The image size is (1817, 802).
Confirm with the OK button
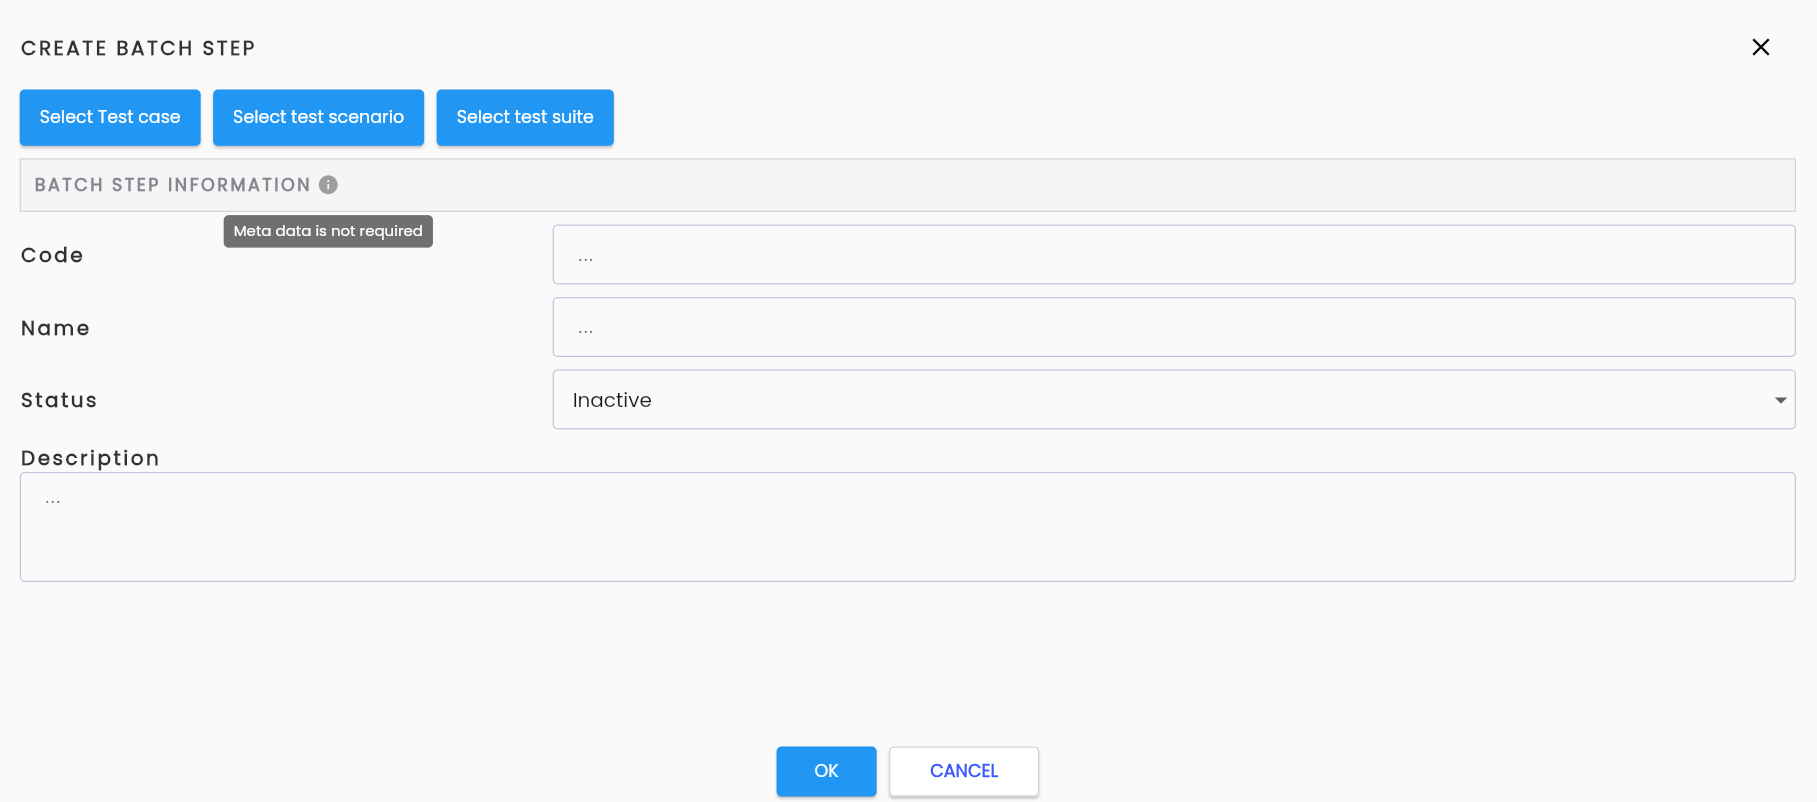[826, 771]
